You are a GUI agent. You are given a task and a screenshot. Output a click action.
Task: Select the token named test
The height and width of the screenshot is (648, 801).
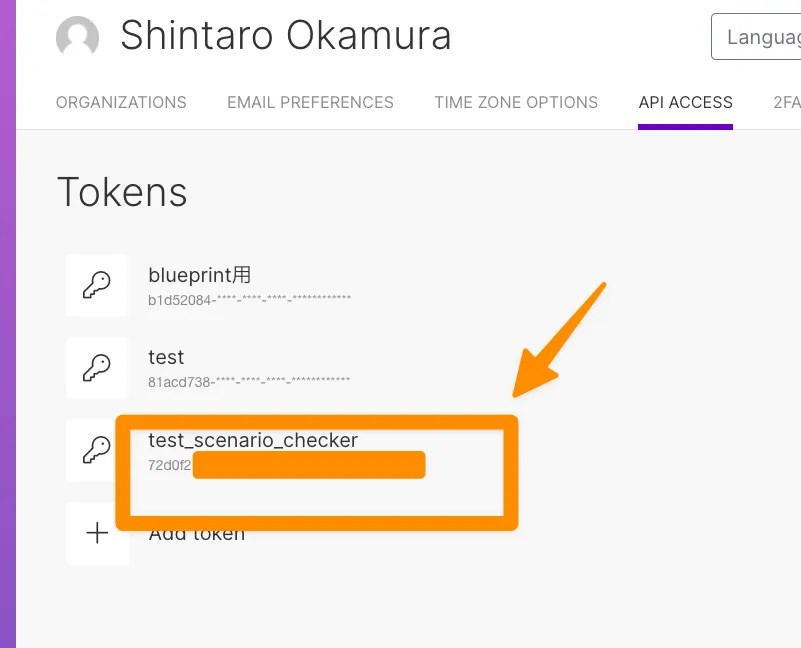click(166, 357)
